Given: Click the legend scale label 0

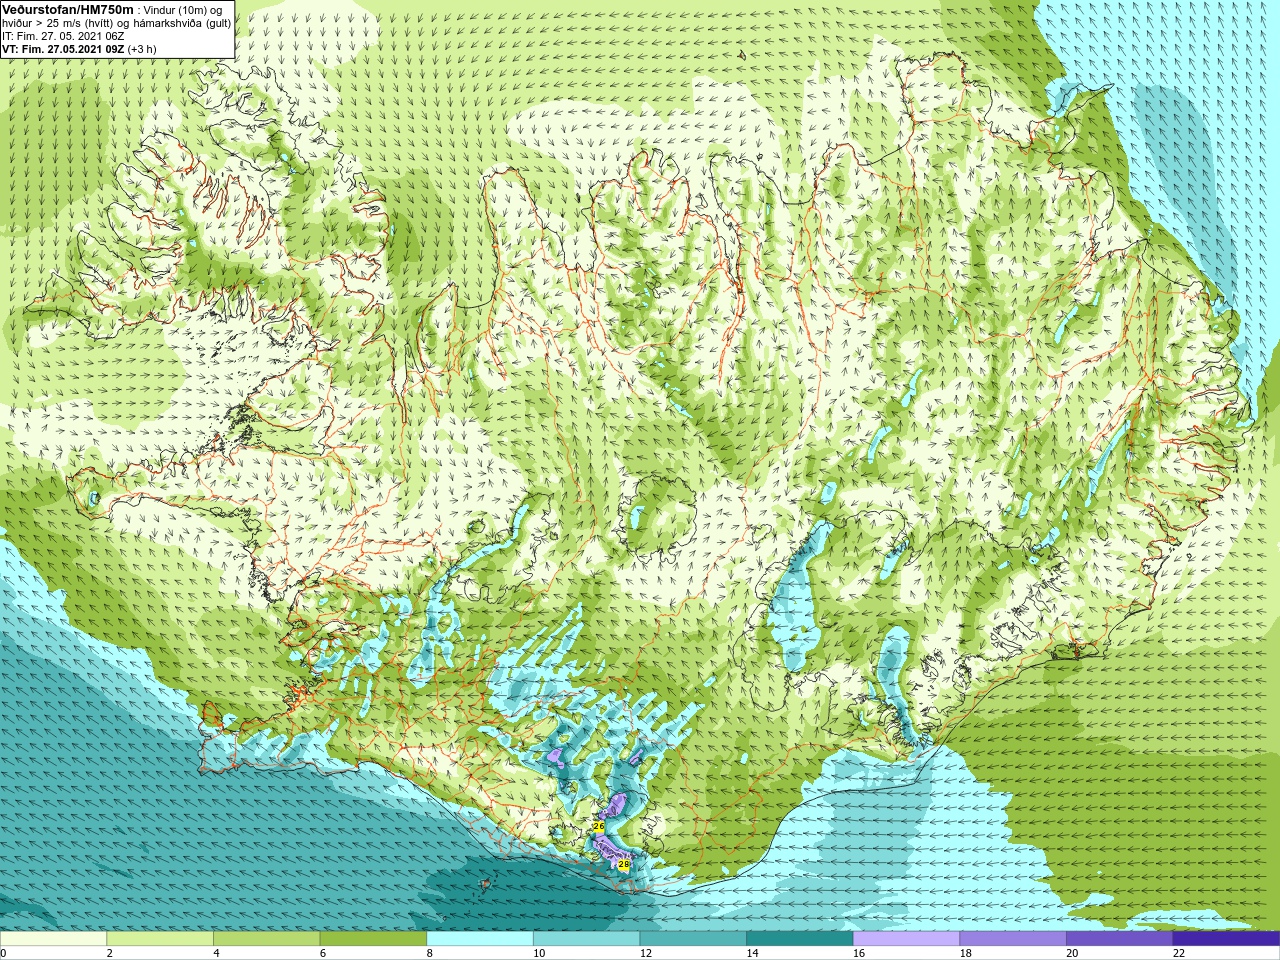Looking at the screenshot, I should click(x=3, y=953).
